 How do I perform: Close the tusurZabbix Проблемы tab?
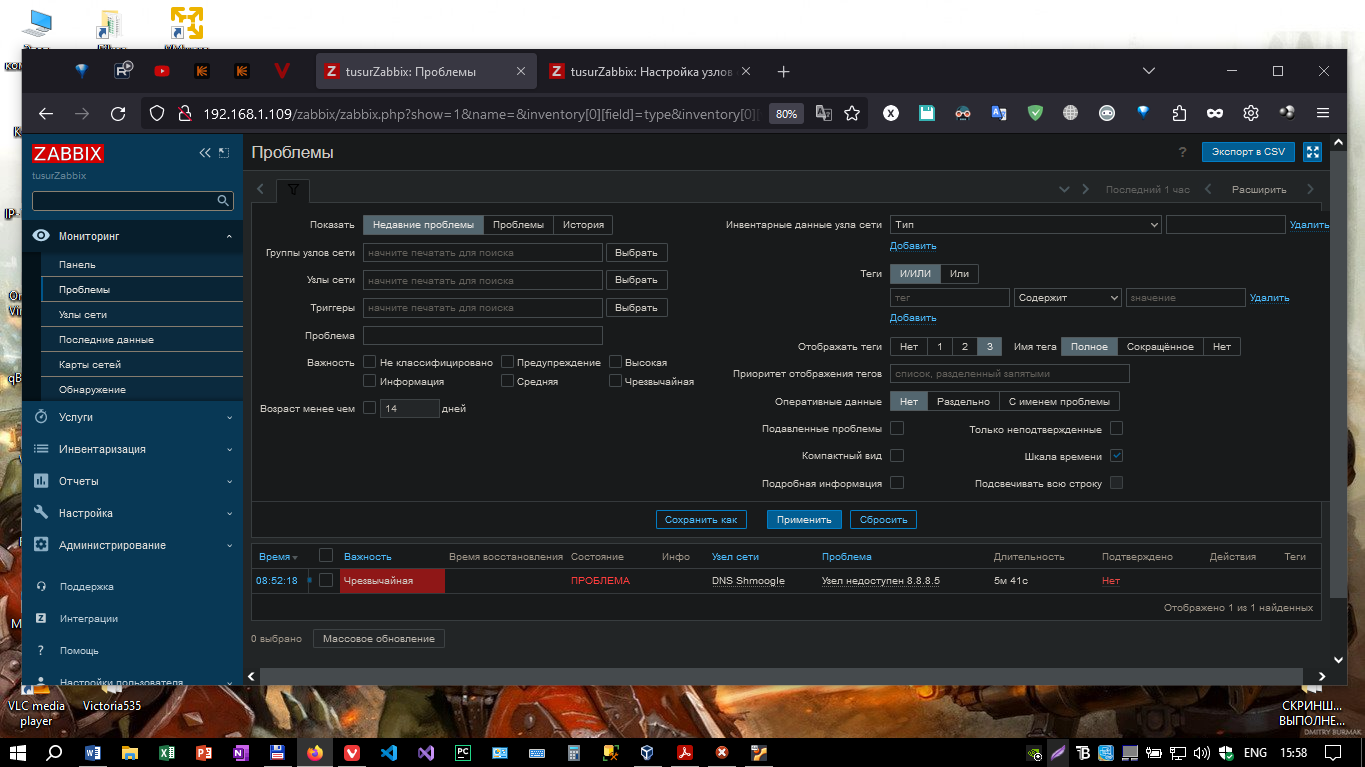pos(520,72)
